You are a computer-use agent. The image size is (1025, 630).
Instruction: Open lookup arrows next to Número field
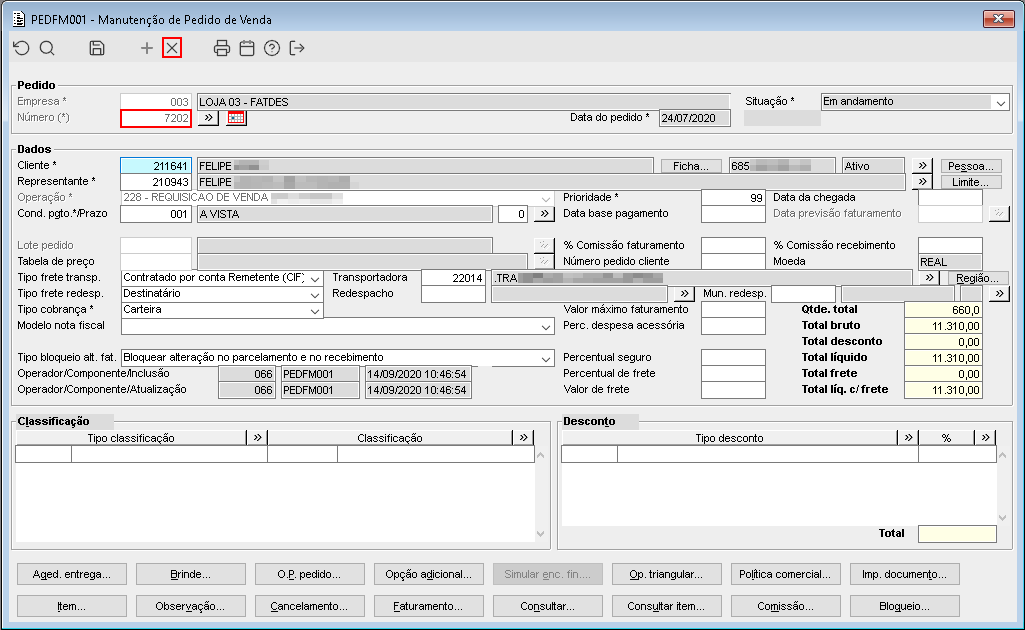tap(208, 118)
